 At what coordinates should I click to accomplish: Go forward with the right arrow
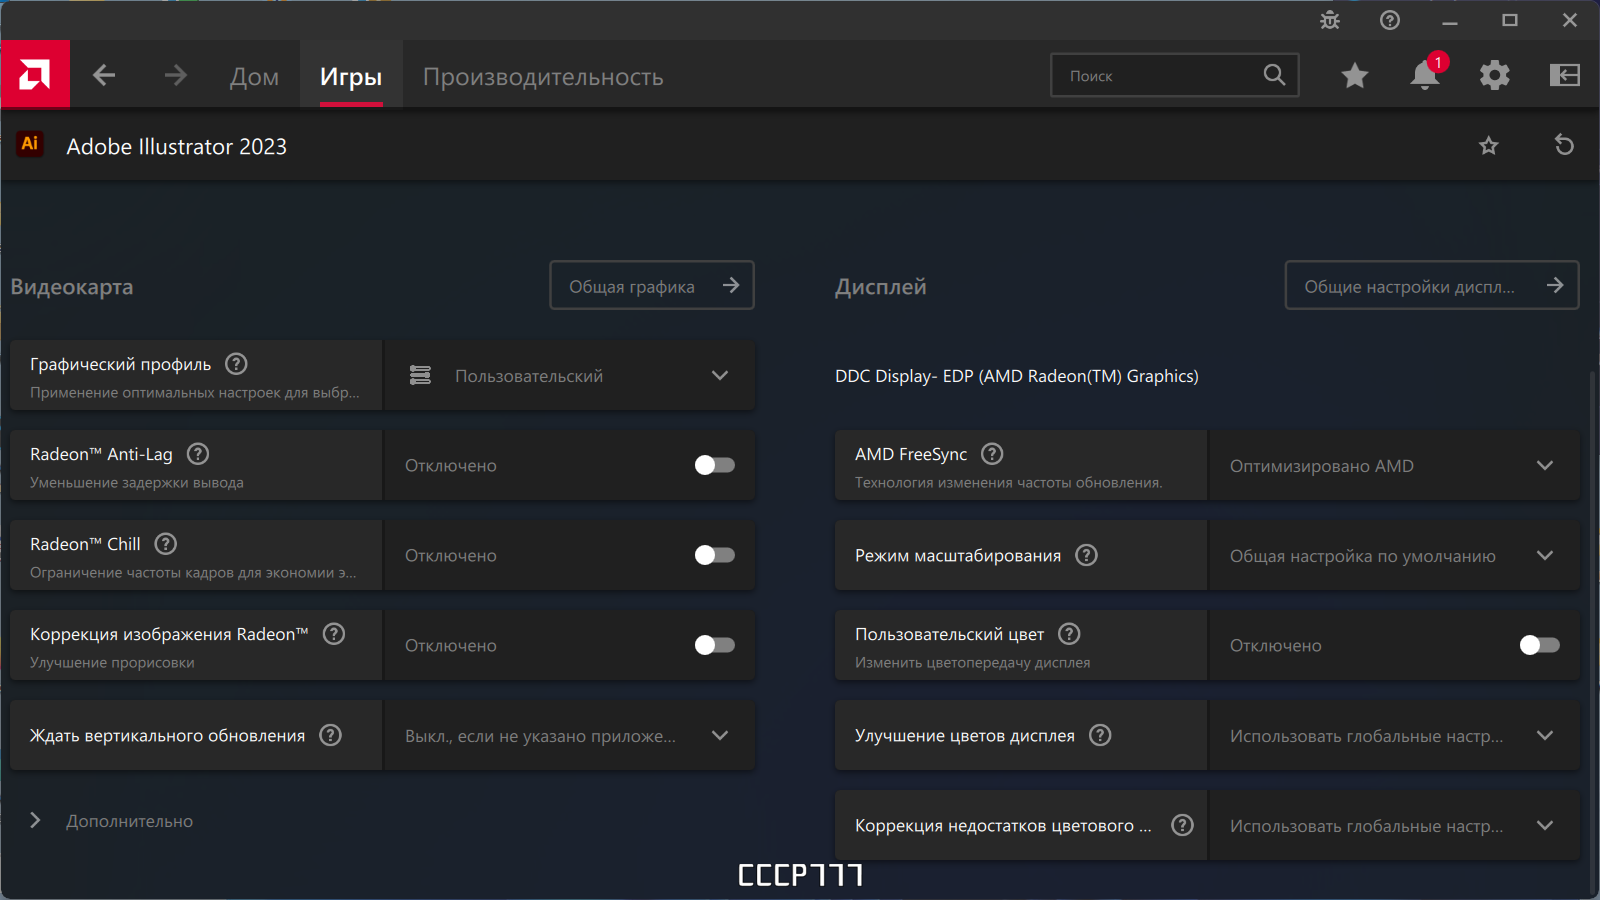(176, 75)
